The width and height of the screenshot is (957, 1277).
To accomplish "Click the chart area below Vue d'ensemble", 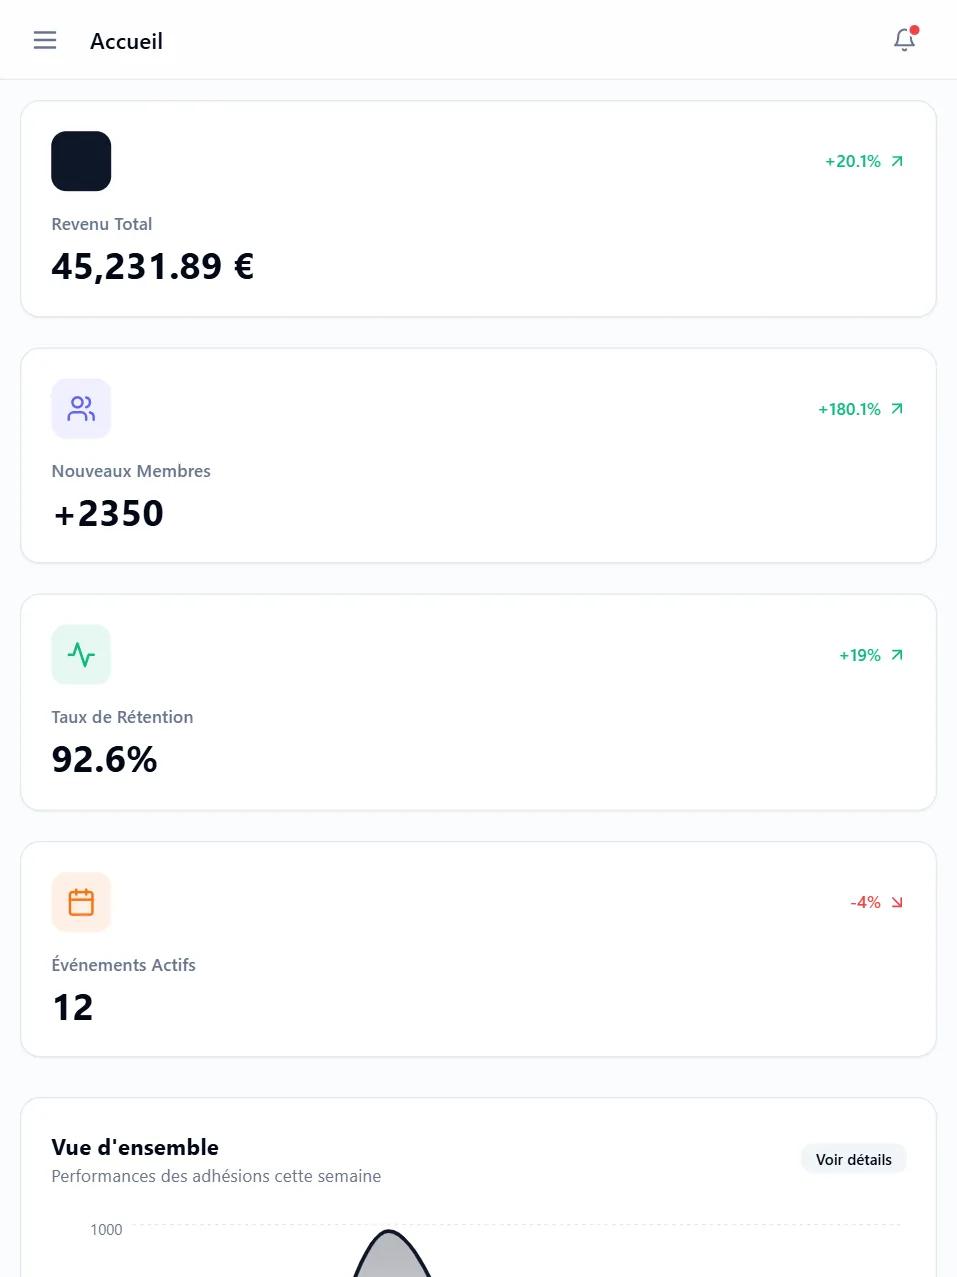I will (x=478, y=1250).
